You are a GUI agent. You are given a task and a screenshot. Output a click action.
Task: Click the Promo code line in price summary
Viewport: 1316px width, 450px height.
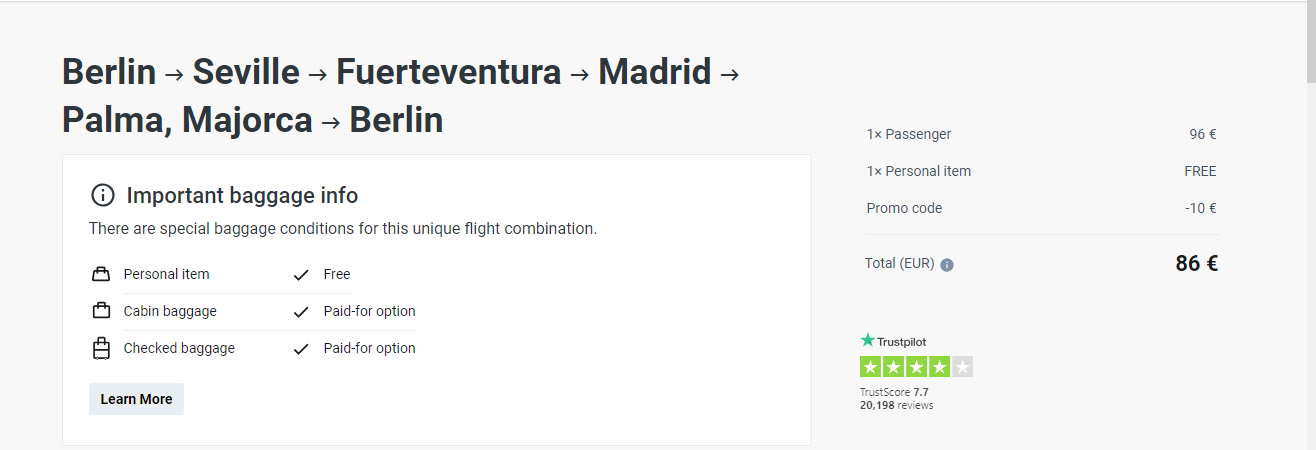904,208
